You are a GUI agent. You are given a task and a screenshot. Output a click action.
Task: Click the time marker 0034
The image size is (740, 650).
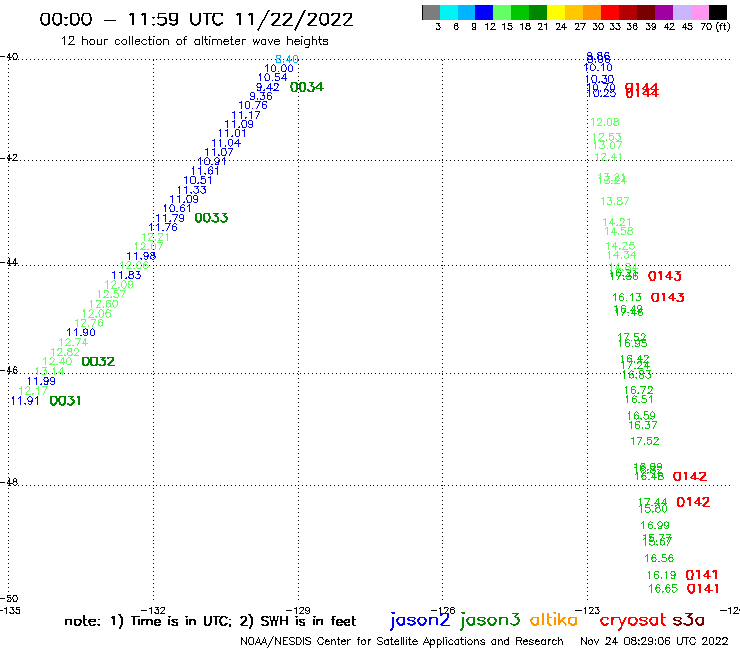(x=307, y=87)
